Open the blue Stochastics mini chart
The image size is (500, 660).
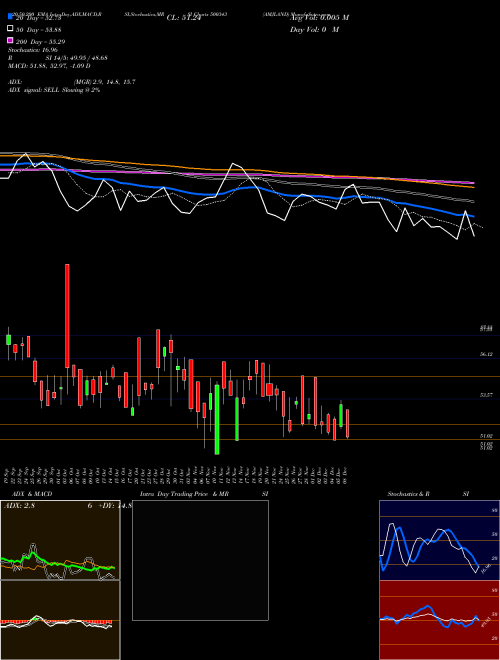tap(439, 540)
